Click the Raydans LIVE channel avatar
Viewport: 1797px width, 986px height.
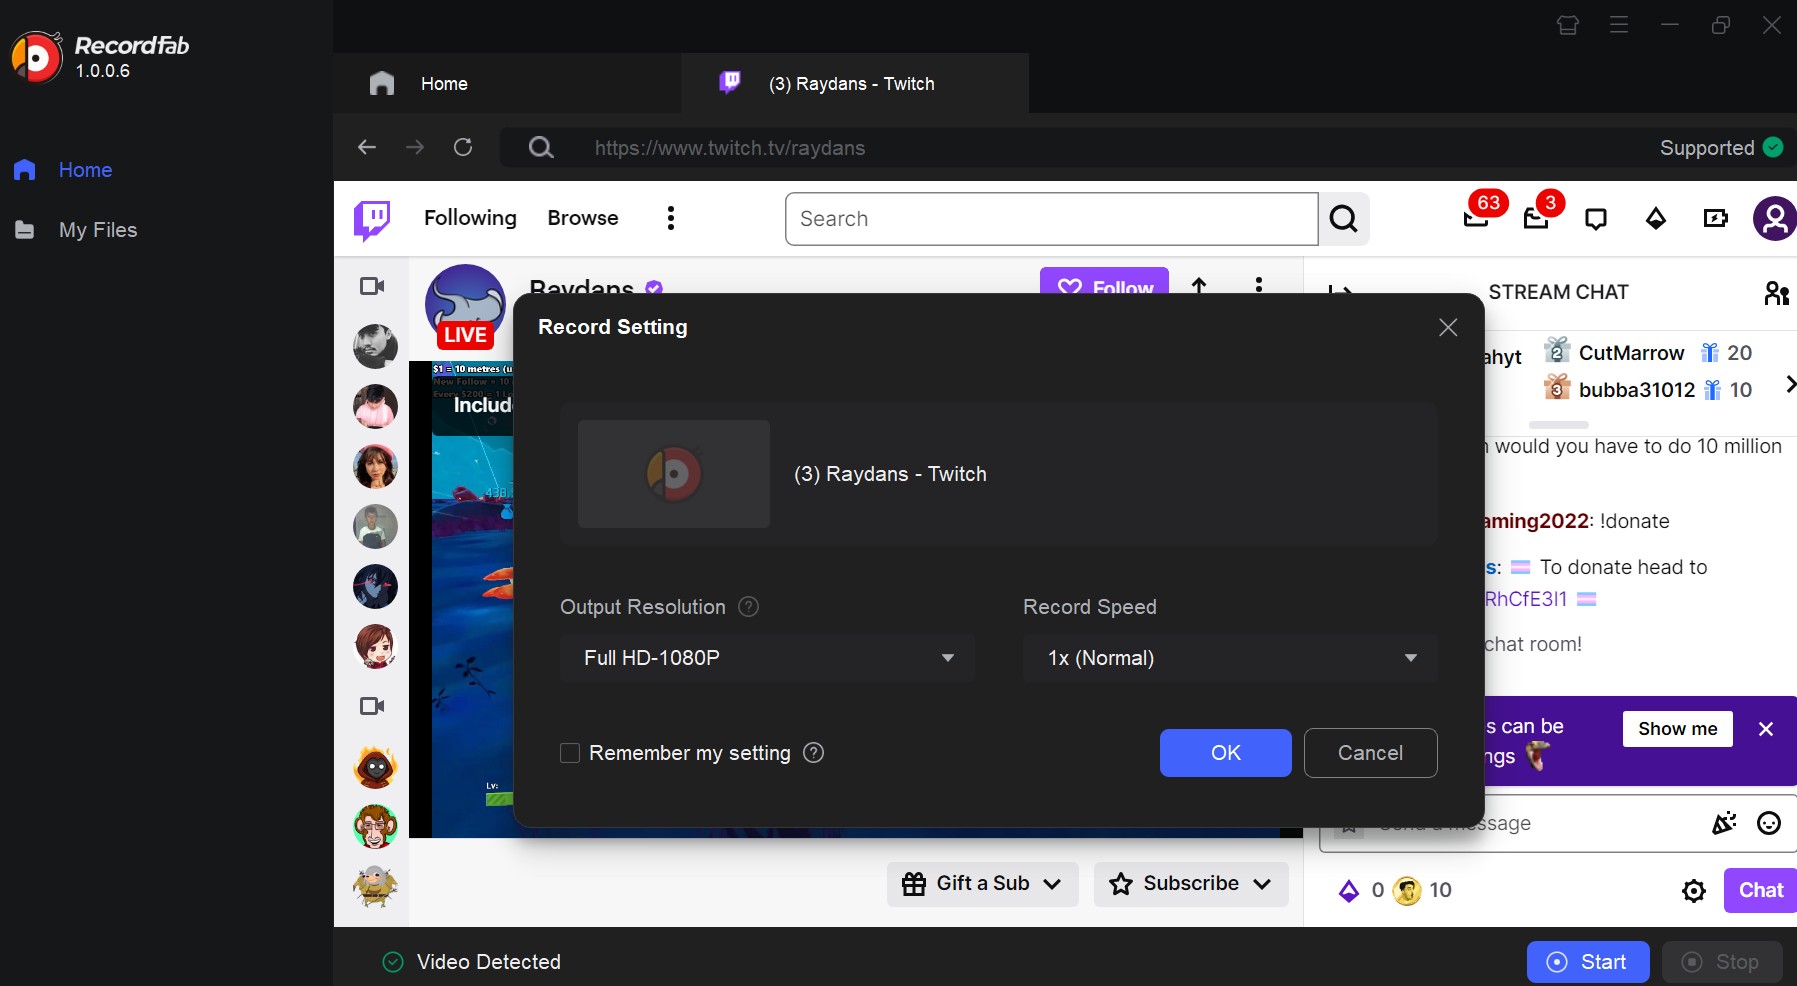465,305
